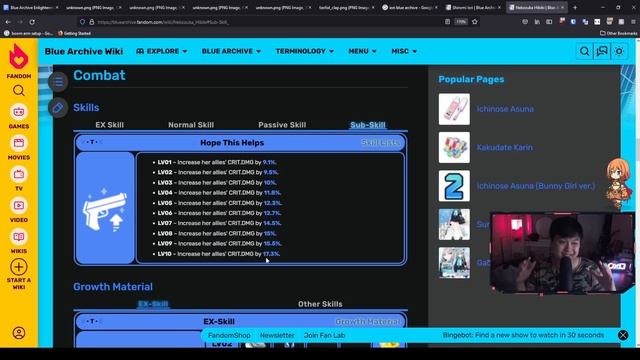Switch to the Other Skills tab
Image resolution: width=640 pixels, height=360 pixels.
click(320, 304)
